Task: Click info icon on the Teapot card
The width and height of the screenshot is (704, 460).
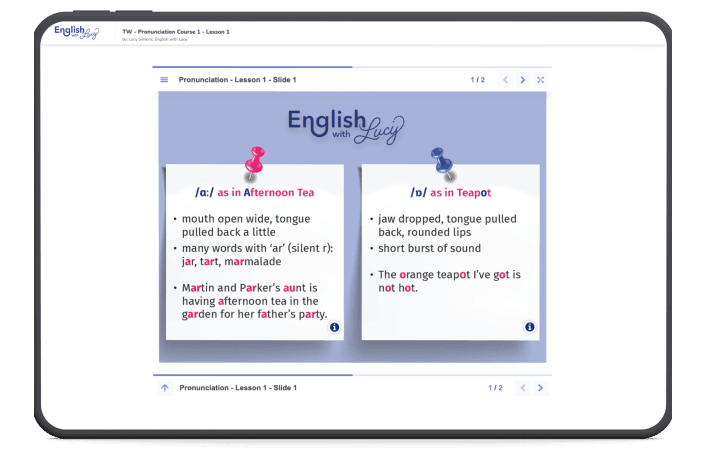Action: (529, 327)
